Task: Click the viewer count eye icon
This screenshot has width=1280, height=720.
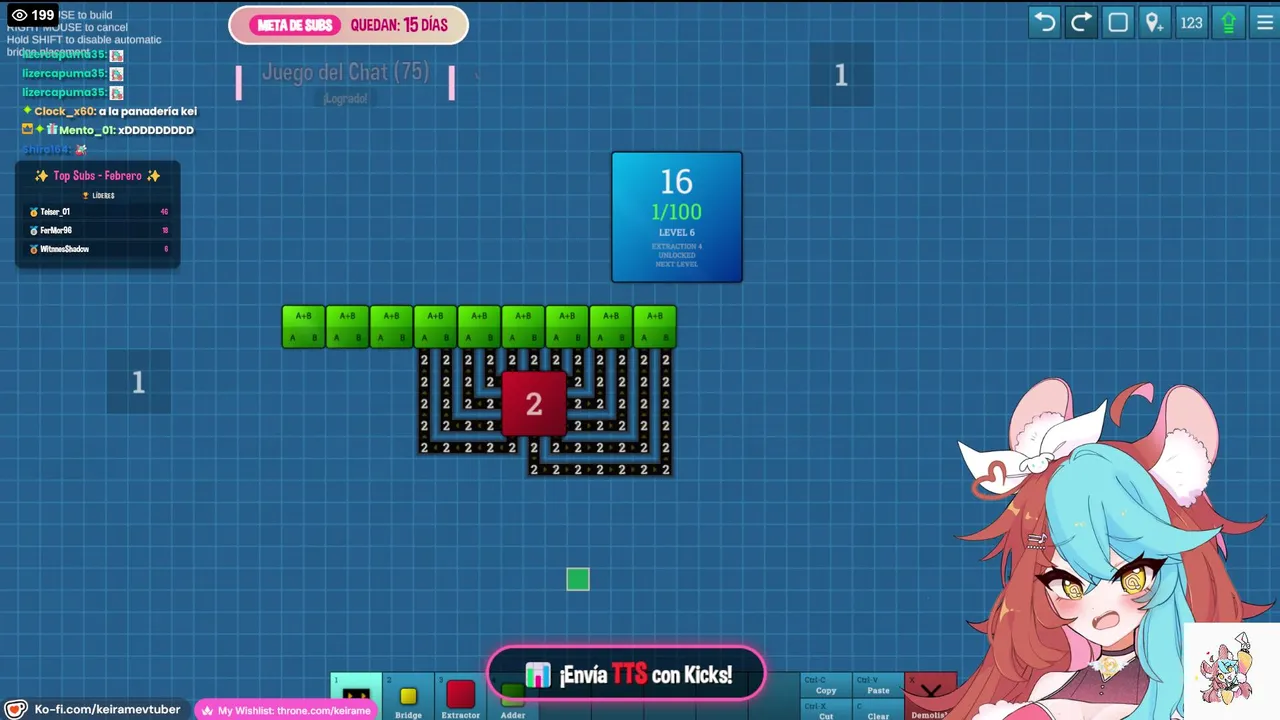Action: pos(19,15)
